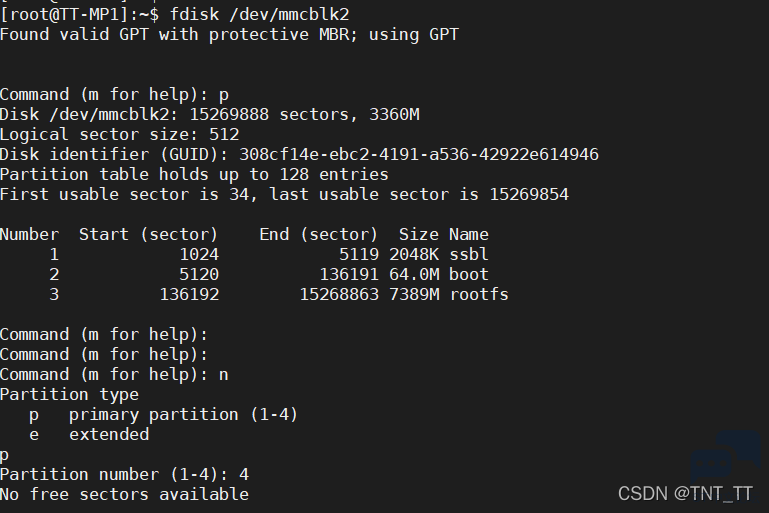
Task: Click the 'Logical sector size: 512' line
Action: tap(120, 135)
